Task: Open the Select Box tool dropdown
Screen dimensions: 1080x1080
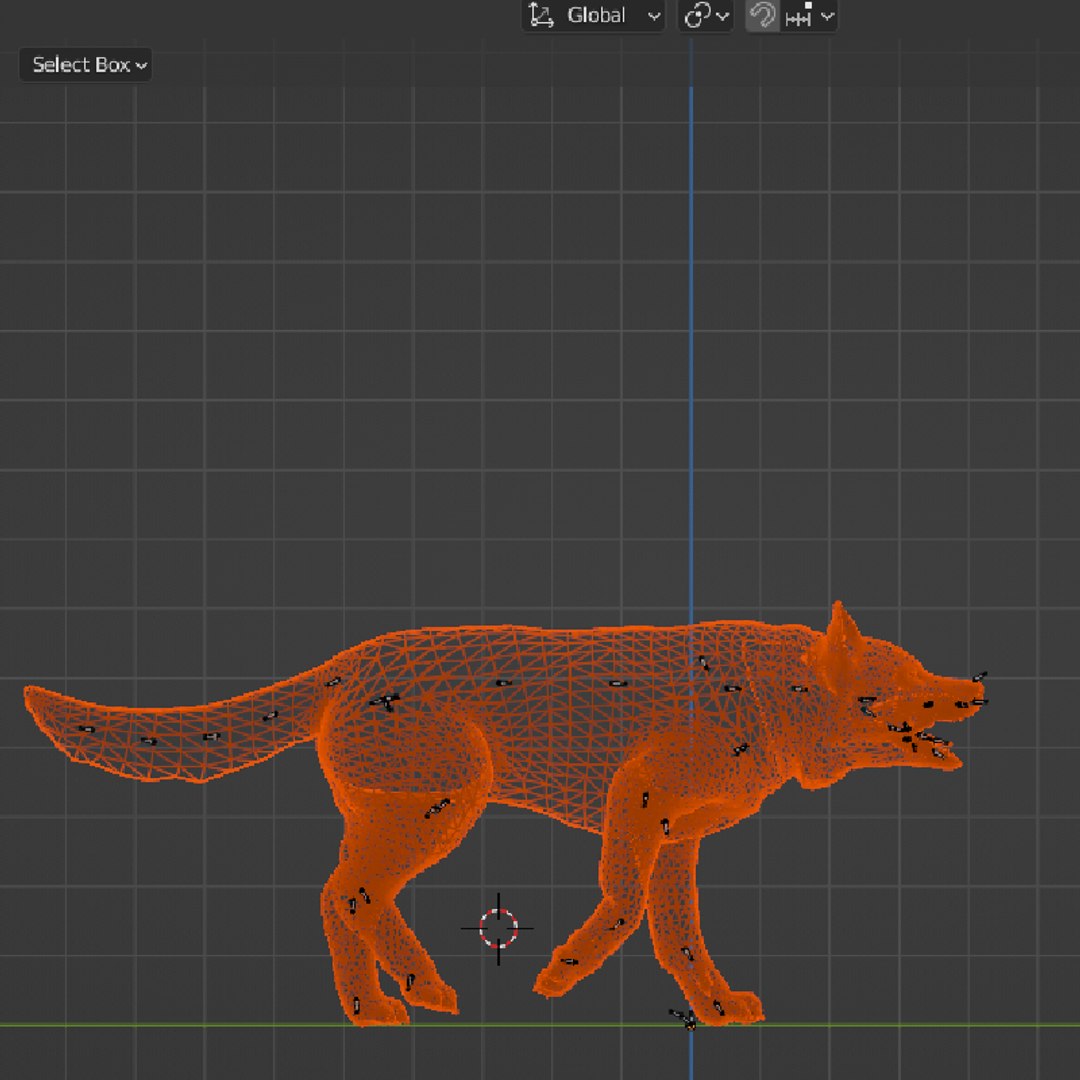Action: (x=85, y=65)
